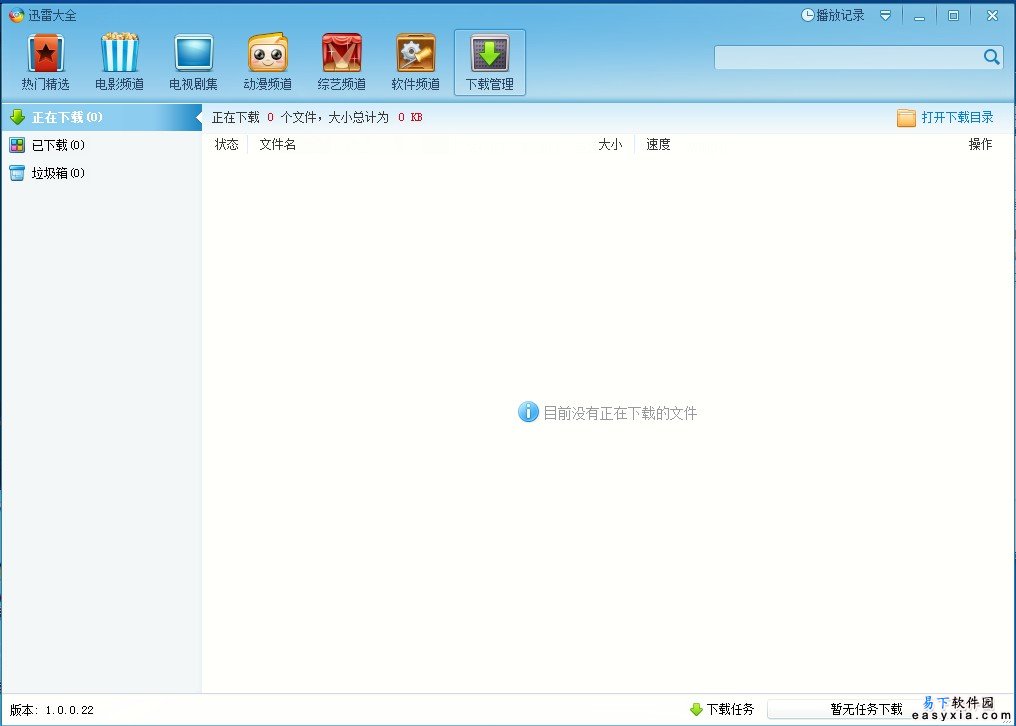Open the 动漫频道 cartoon face icon

click(268, 53)
